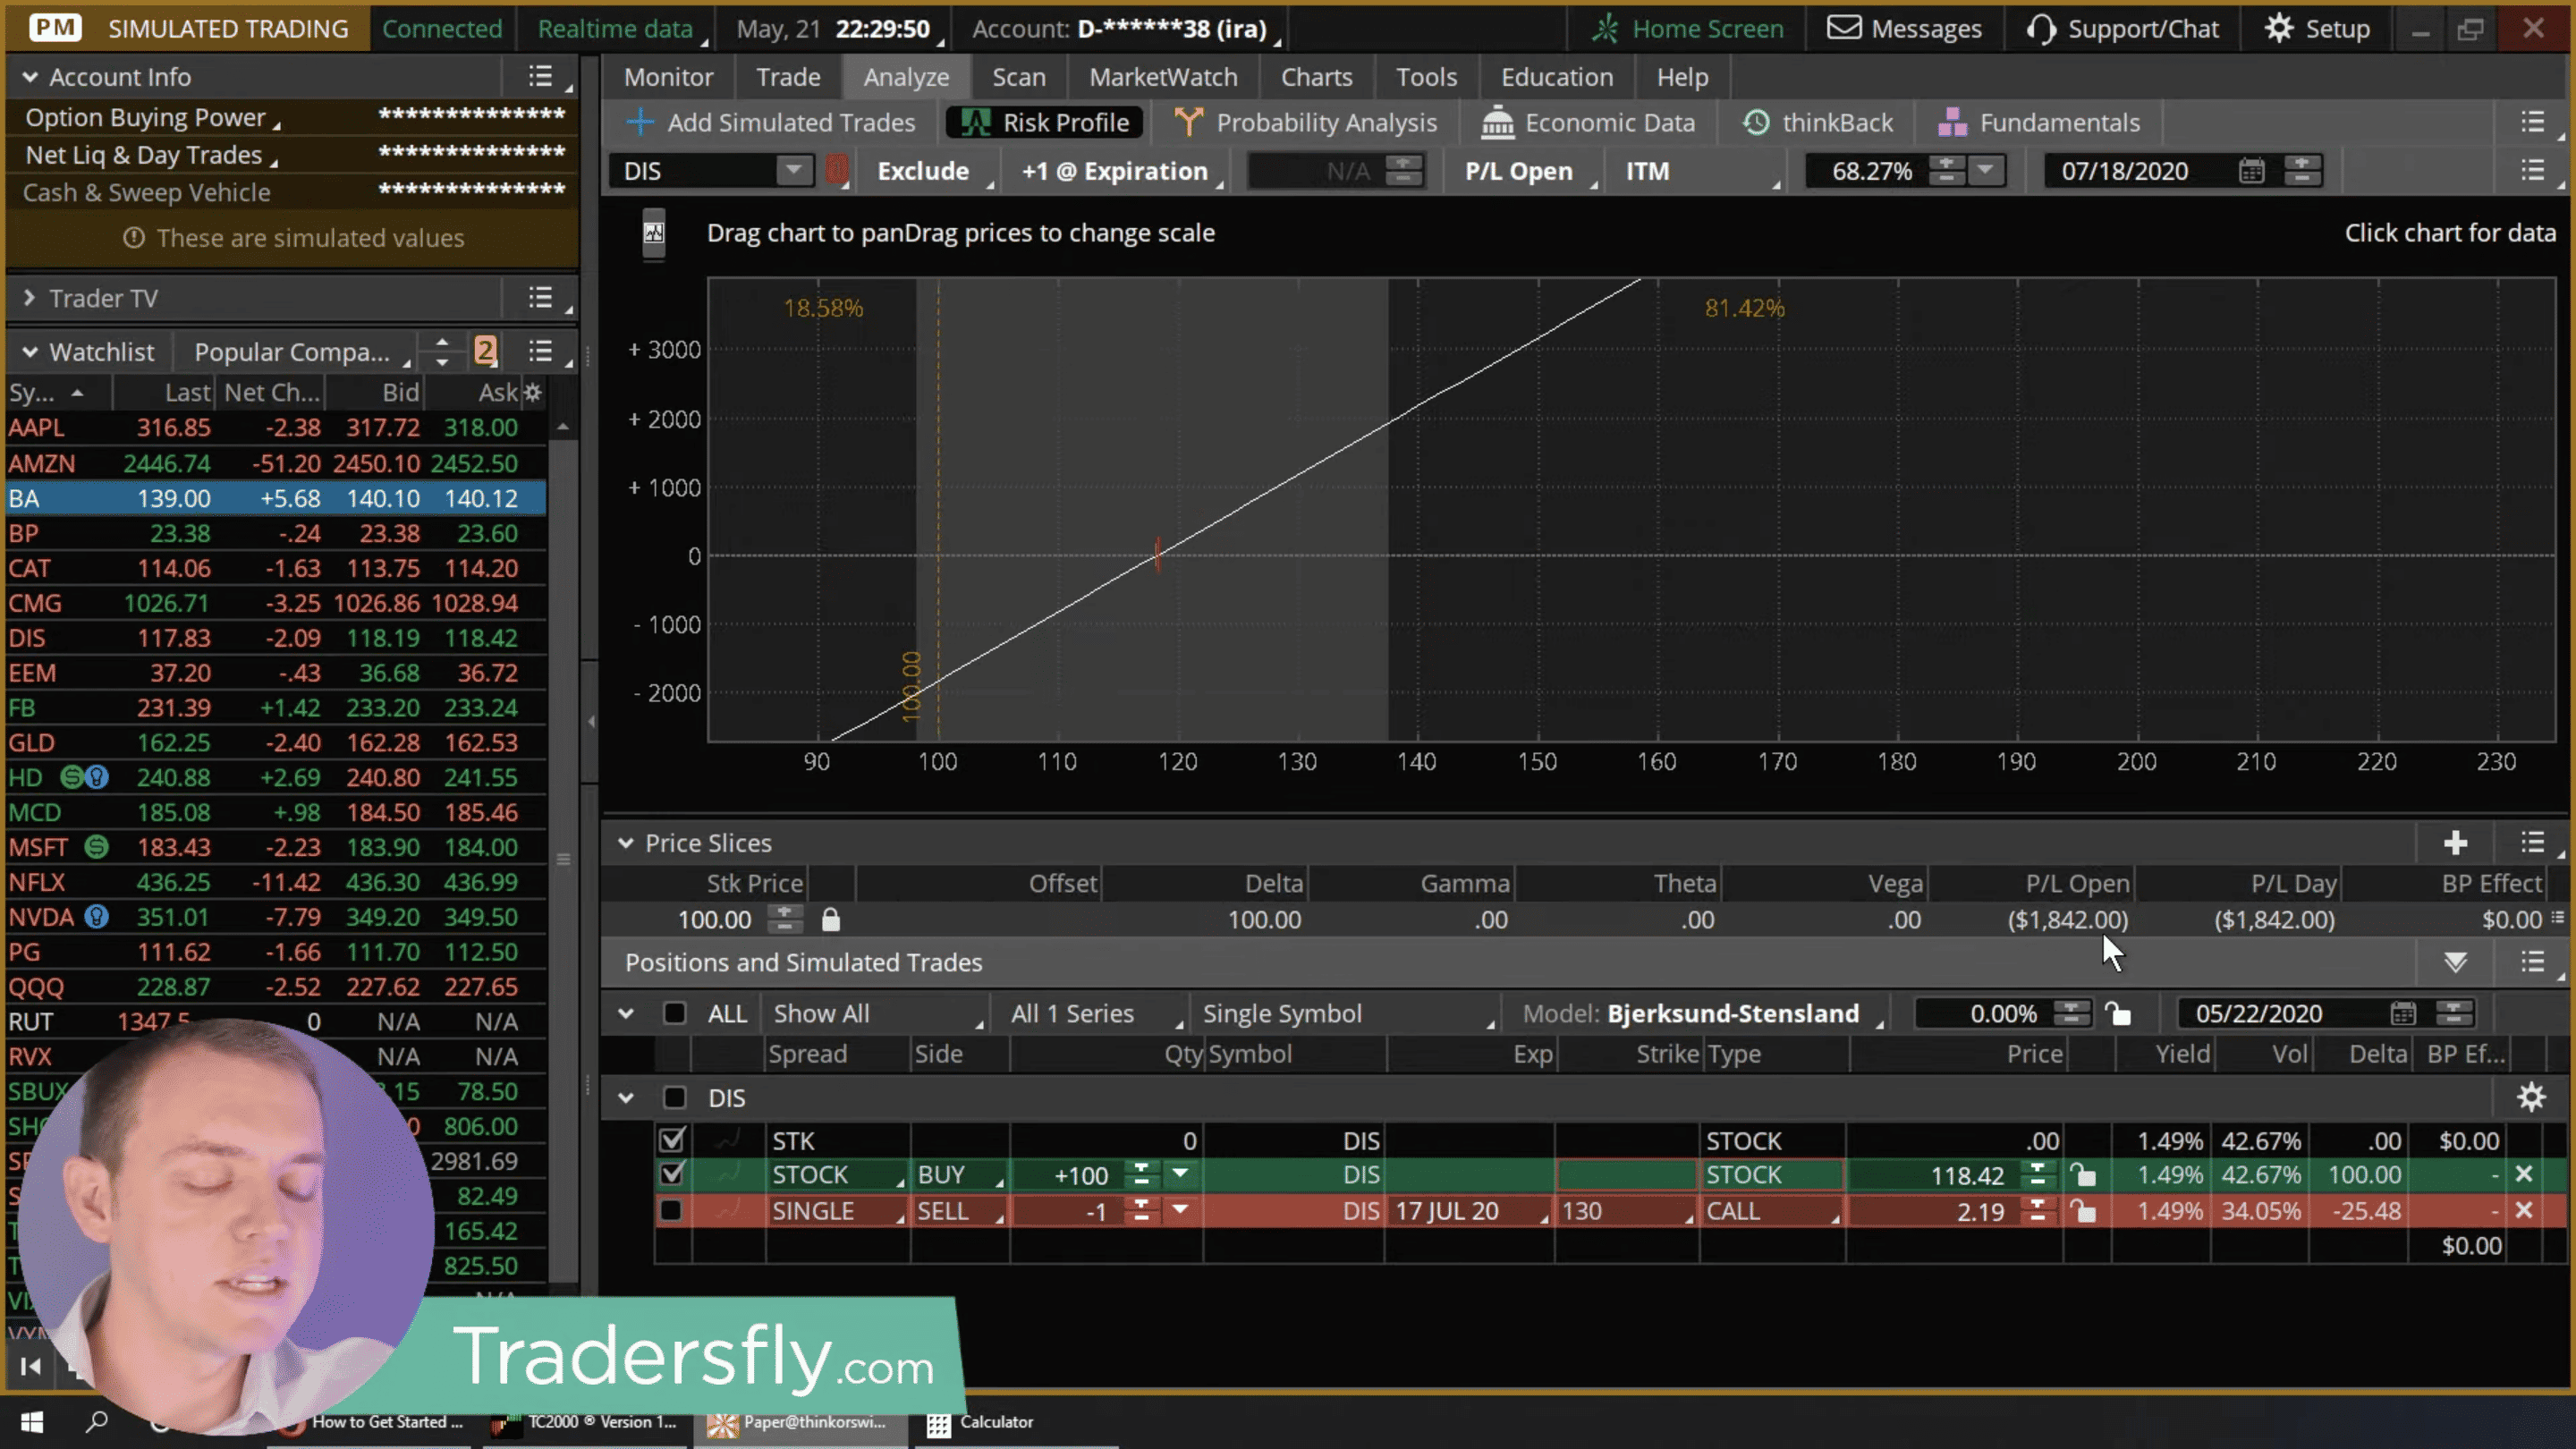
Task: Open Account Info panel menu icon
Action: pos(541,77)
